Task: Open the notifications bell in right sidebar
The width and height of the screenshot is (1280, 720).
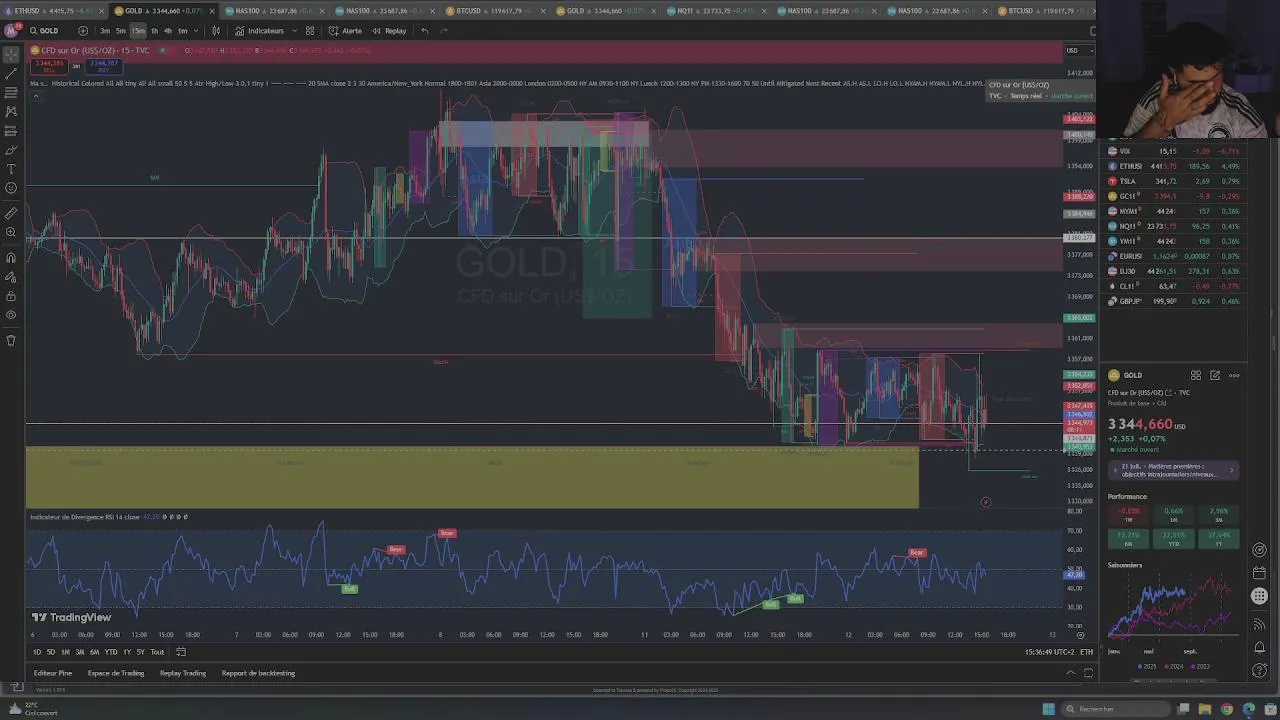Action: click(x=1259, y=647)
